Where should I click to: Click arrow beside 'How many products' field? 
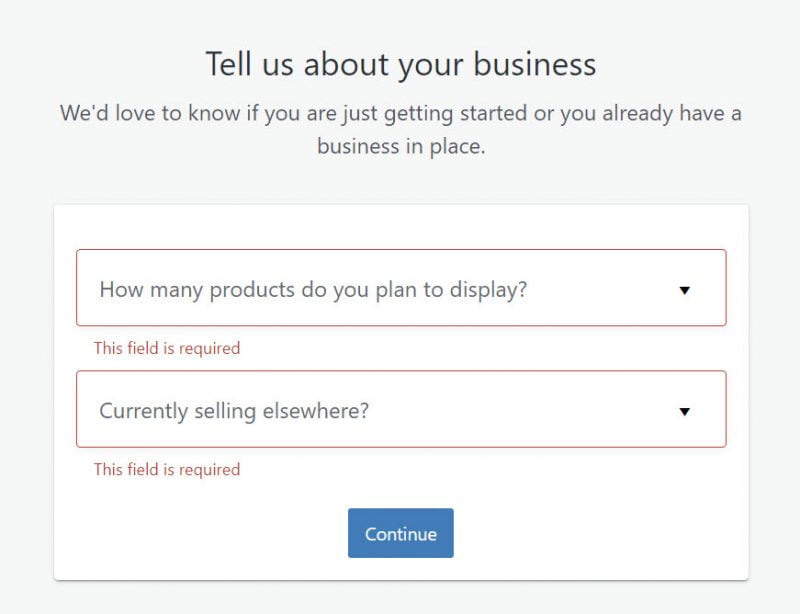(x=685, y=290)
